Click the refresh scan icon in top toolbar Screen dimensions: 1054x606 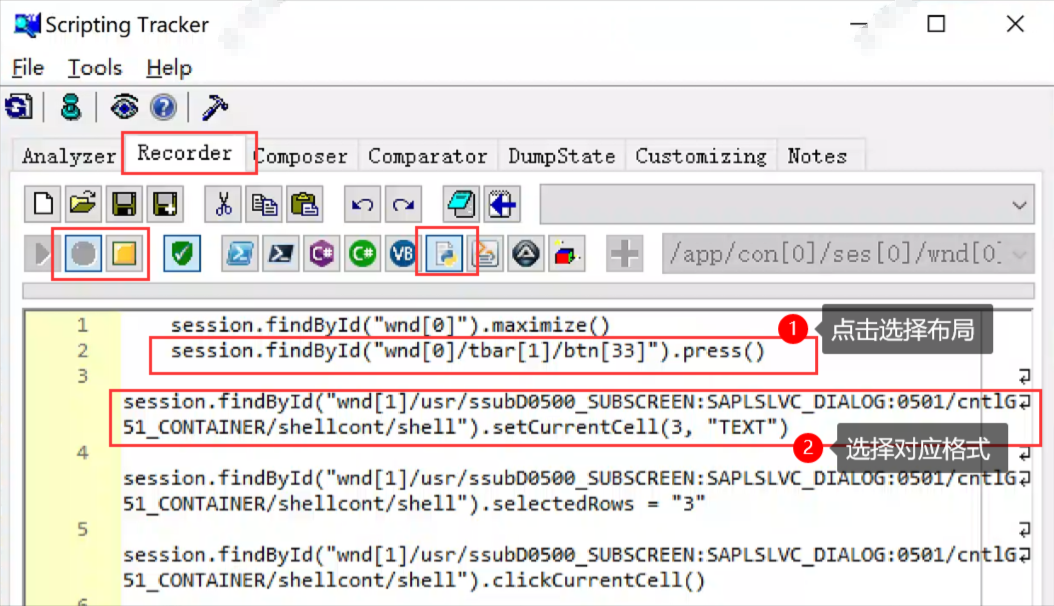(x=19, y=107)
